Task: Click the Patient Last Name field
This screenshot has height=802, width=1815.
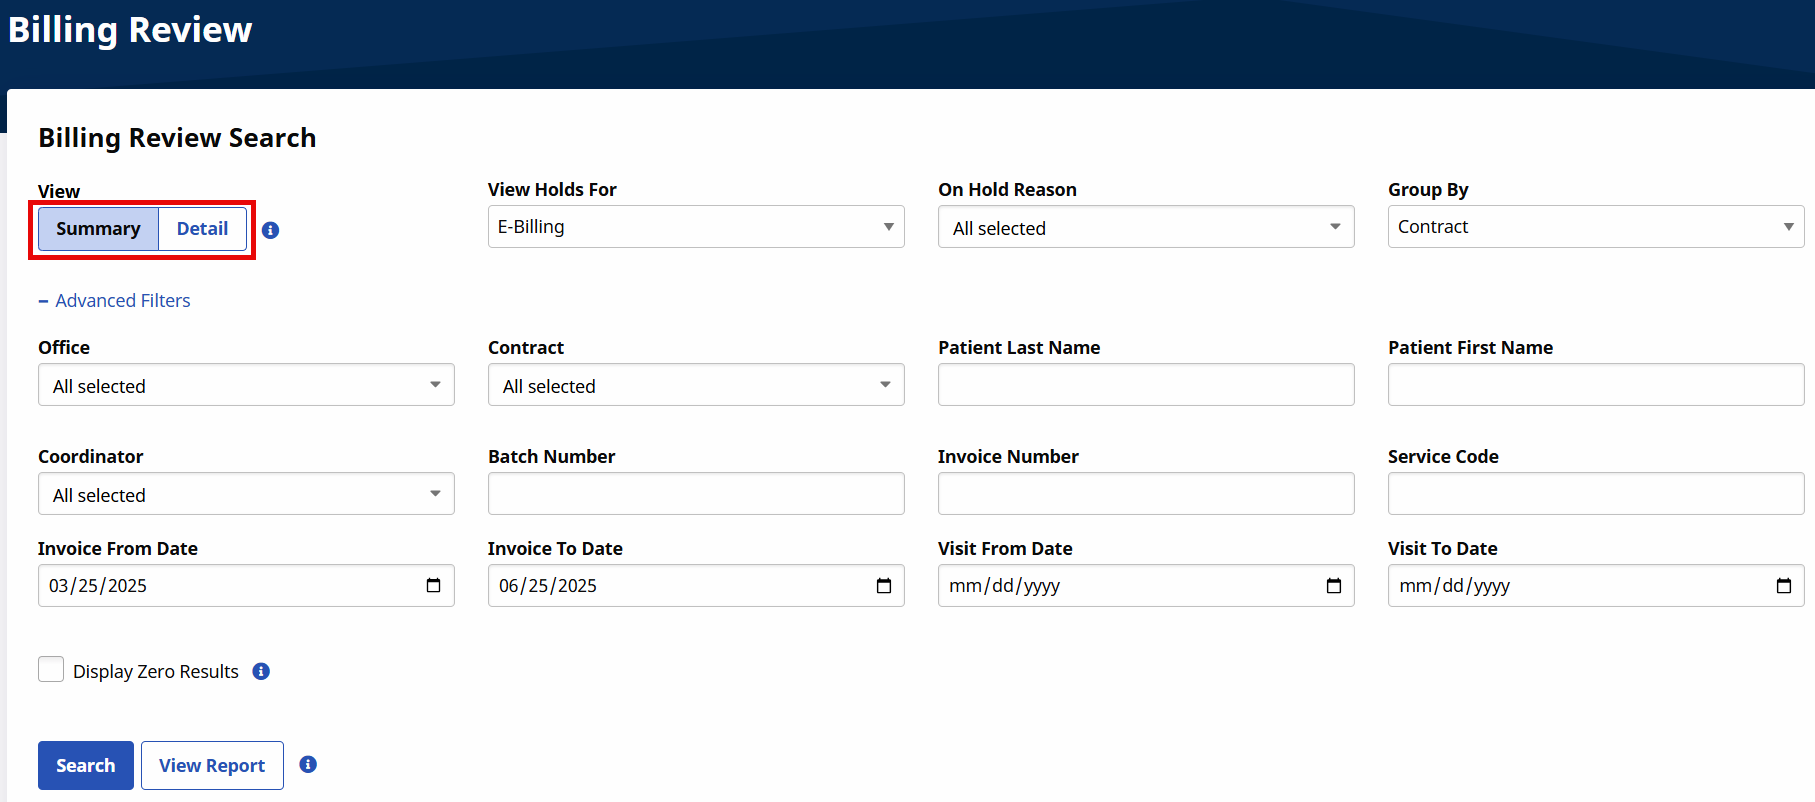Action: (x=1145, y=385)
